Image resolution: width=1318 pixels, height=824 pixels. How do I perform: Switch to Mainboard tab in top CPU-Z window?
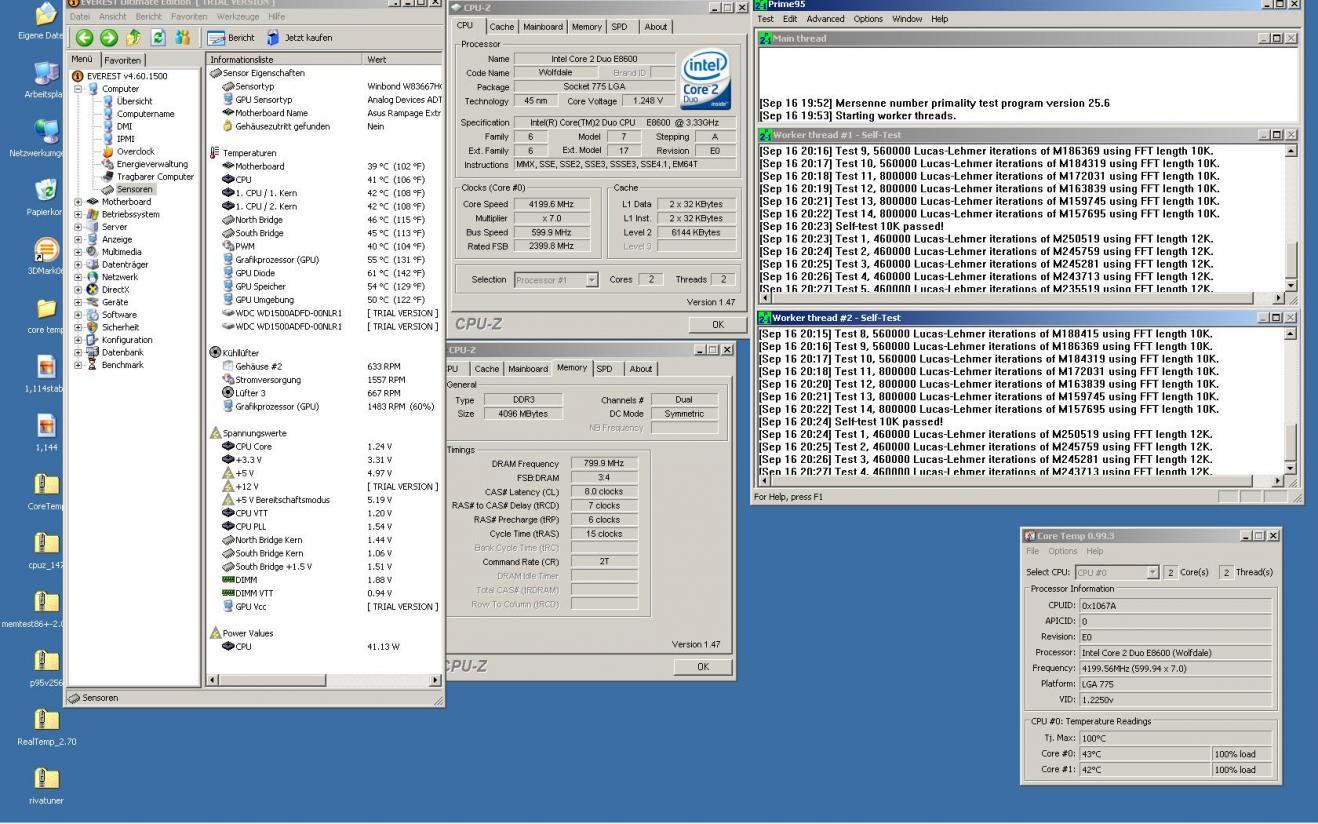point(543,27)
